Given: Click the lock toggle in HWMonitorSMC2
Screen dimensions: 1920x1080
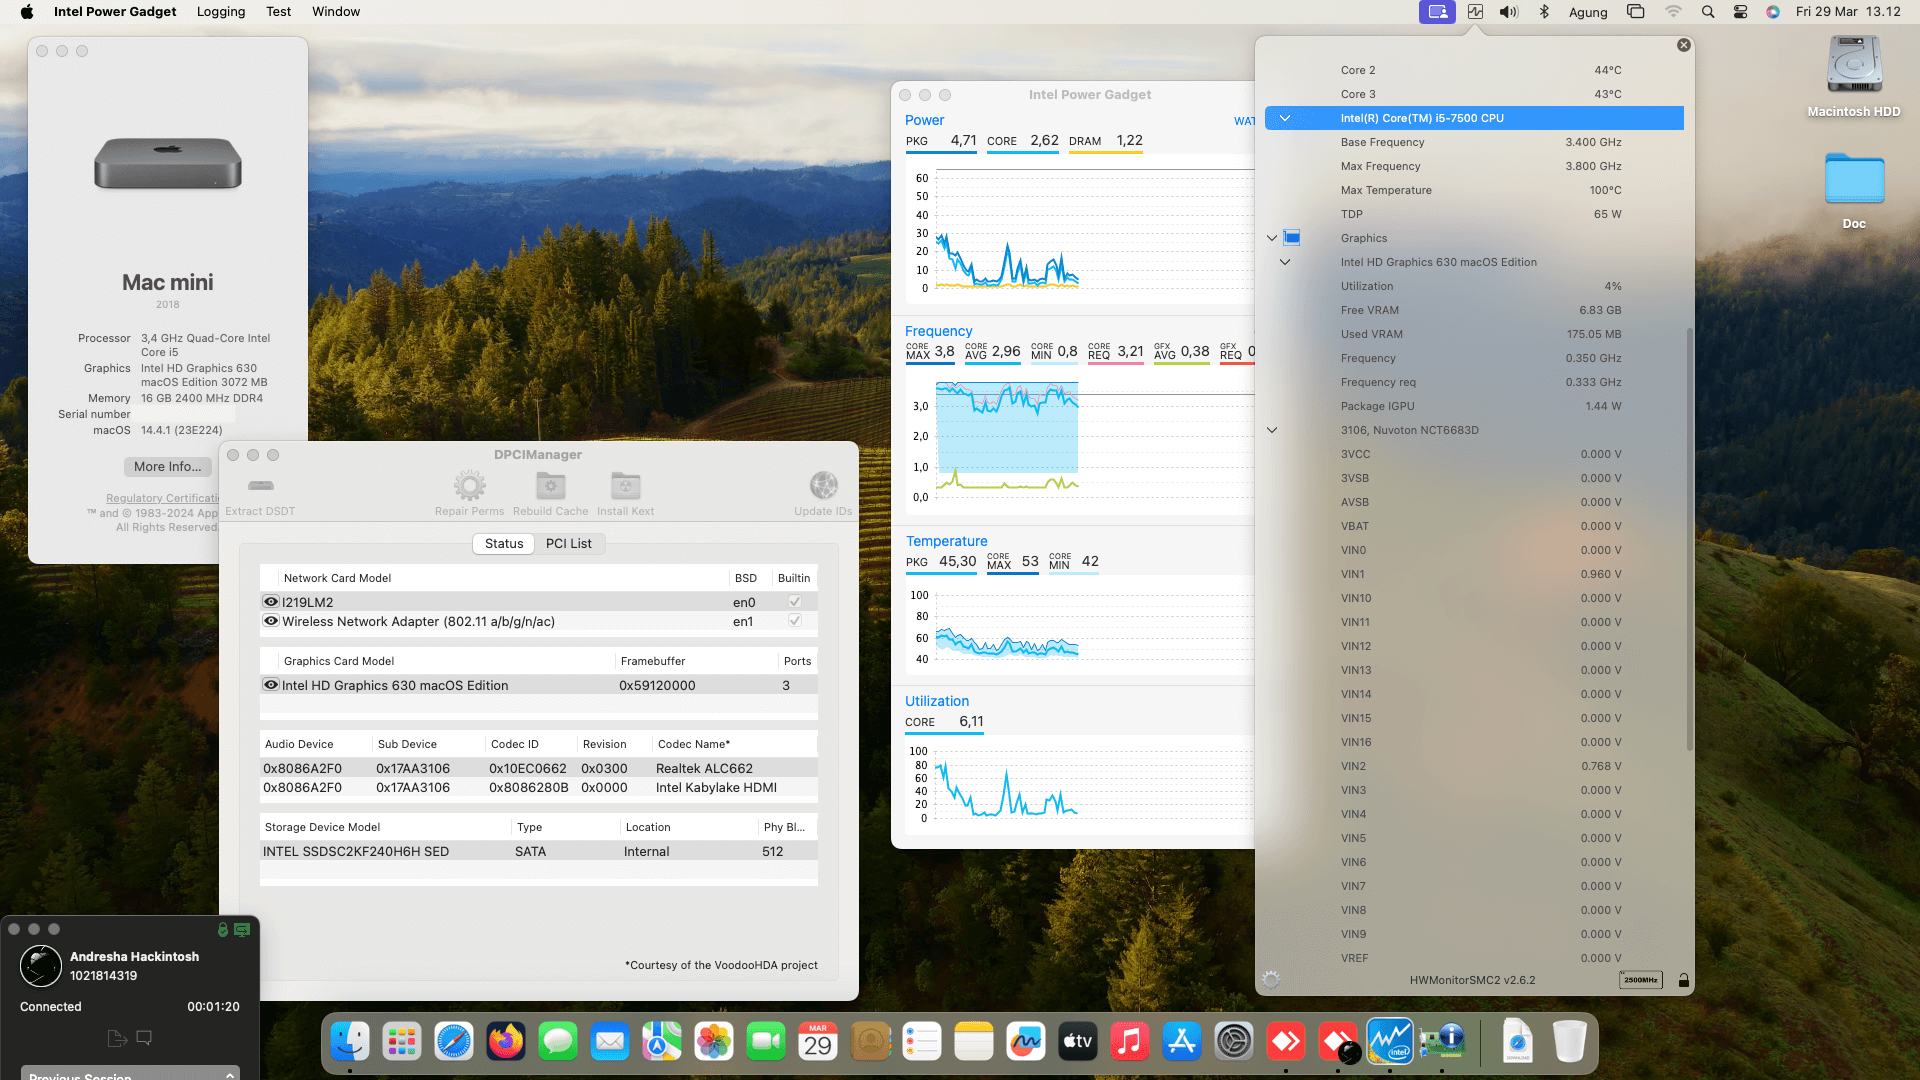Looking at the screenshot, I should (x=1684, y=980).
